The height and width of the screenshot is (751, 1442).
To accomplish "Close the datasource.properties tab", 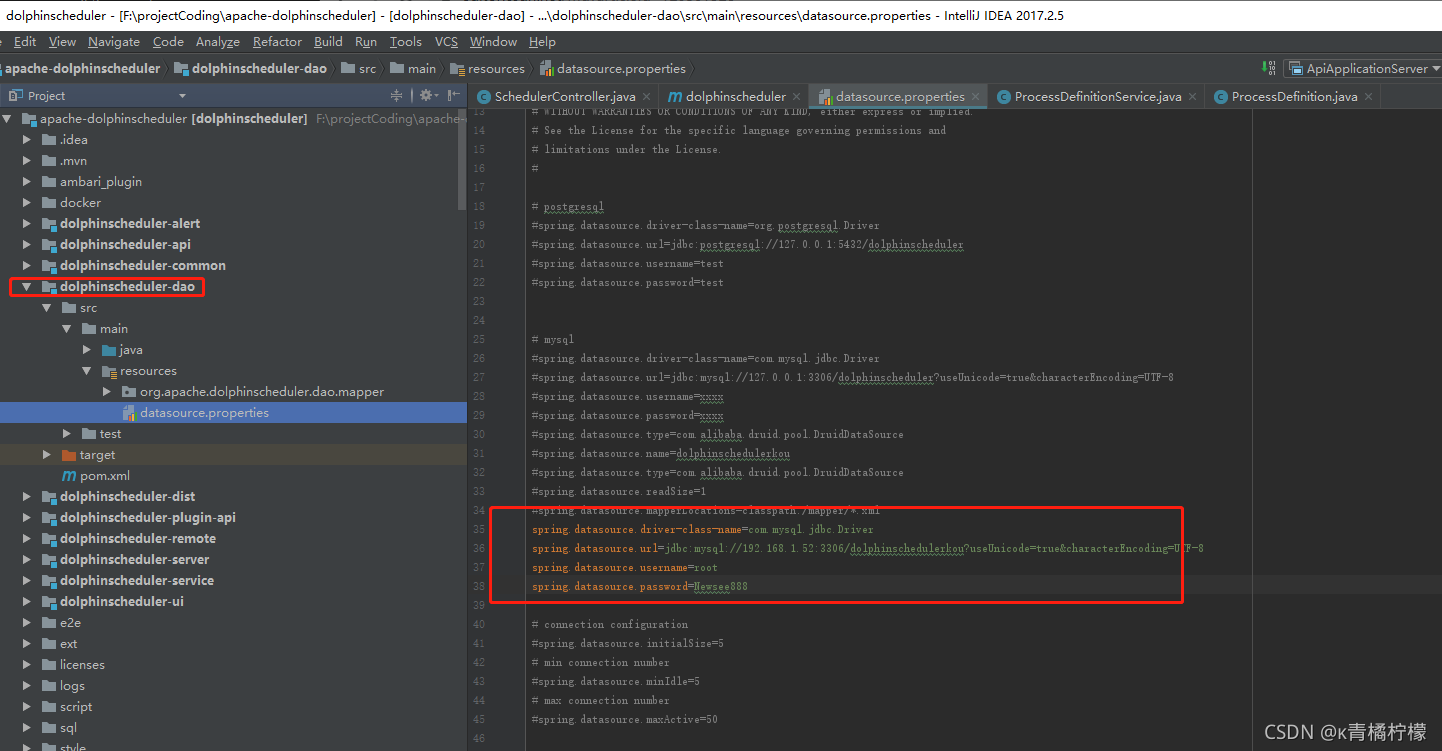I will [976, 97].
